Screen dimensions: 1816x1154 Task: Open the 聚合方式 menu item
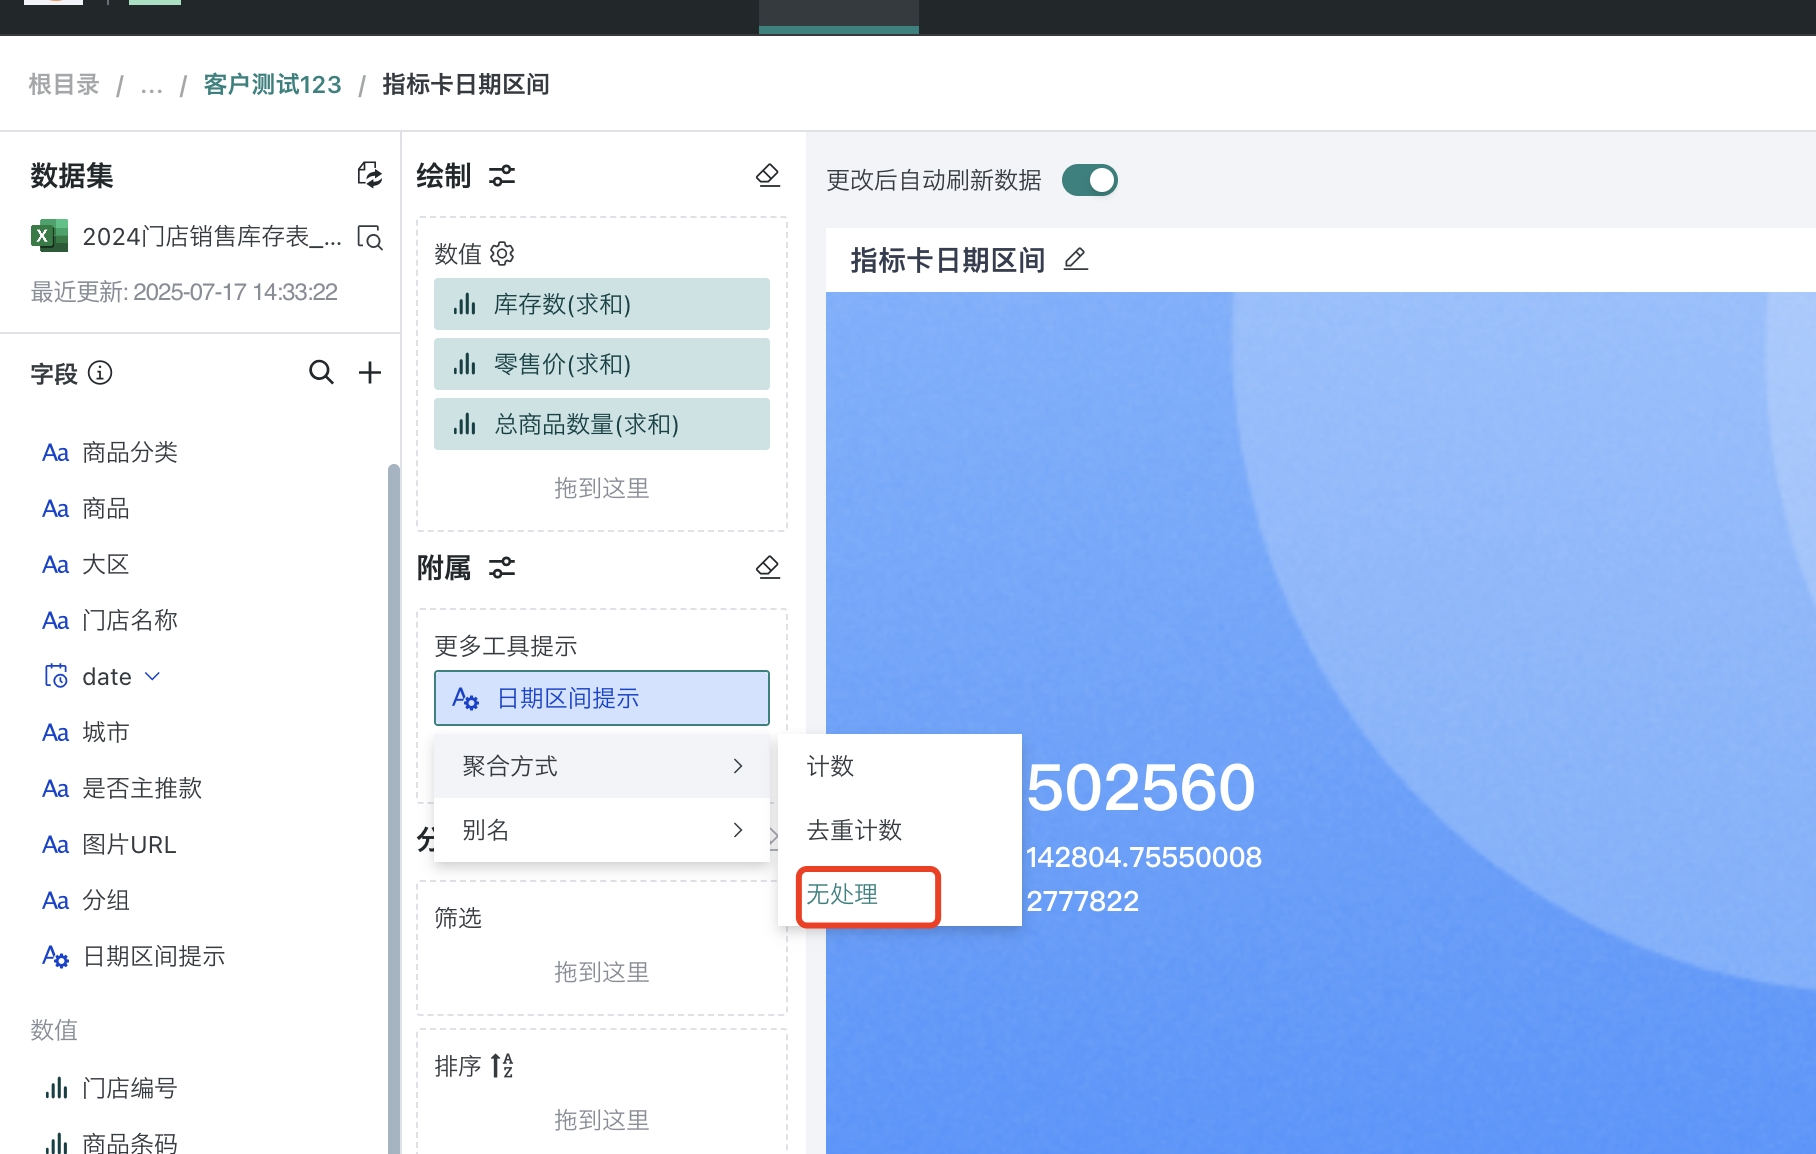pos(602,766)
